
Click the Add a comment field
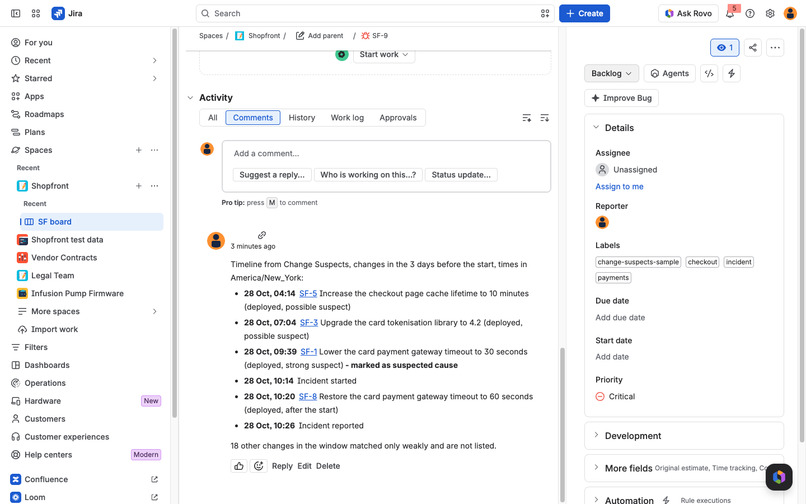386,154
